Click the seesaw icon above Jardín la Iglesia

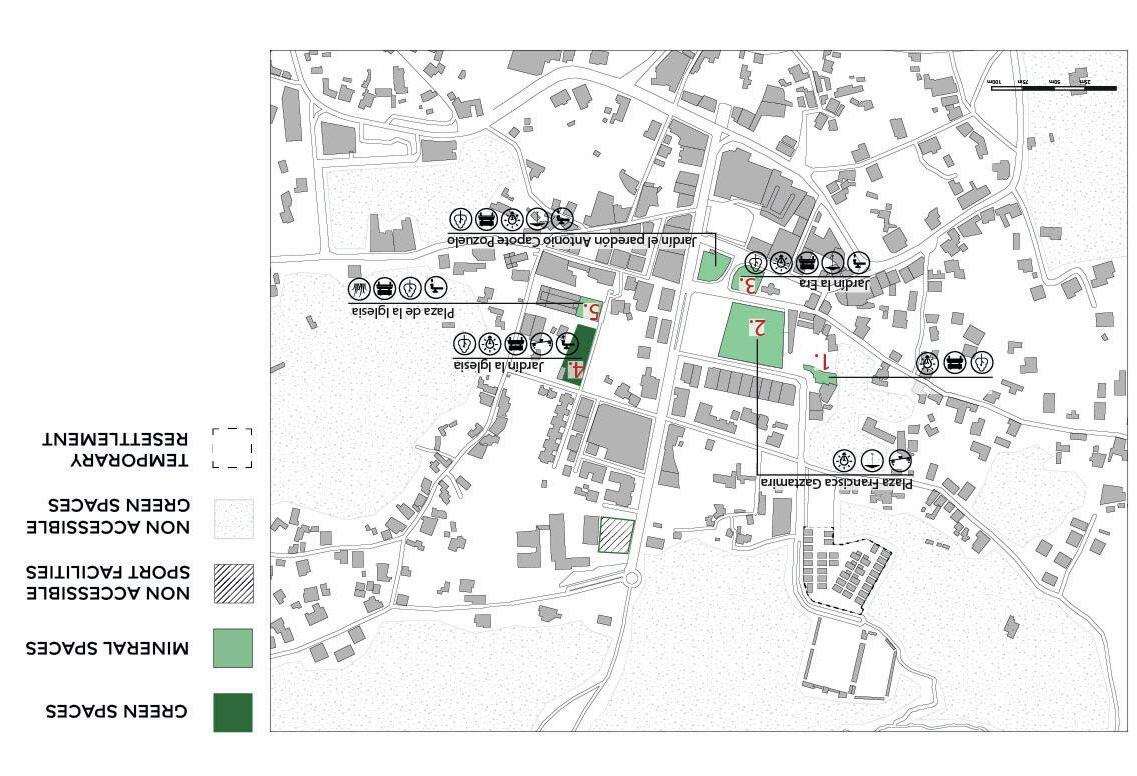point(540,343)
